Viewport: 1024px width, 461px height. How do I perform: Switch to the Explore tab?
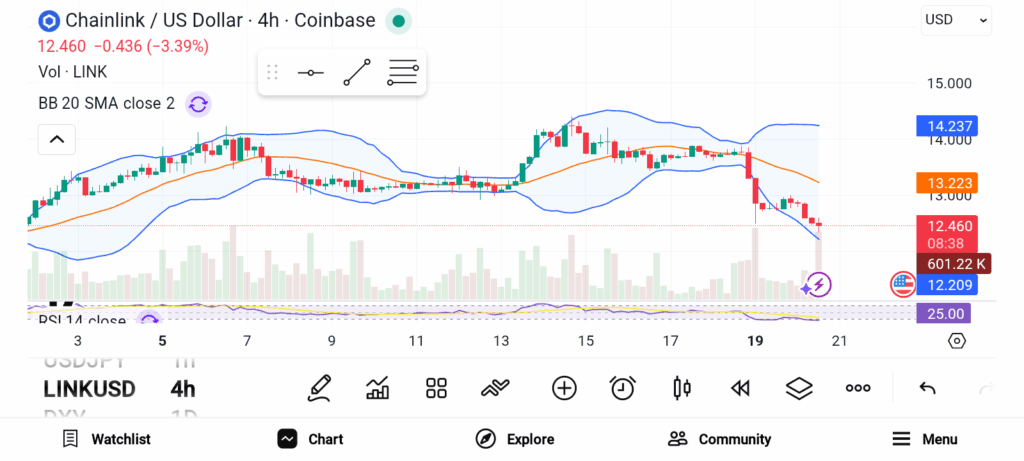point(515,439)
